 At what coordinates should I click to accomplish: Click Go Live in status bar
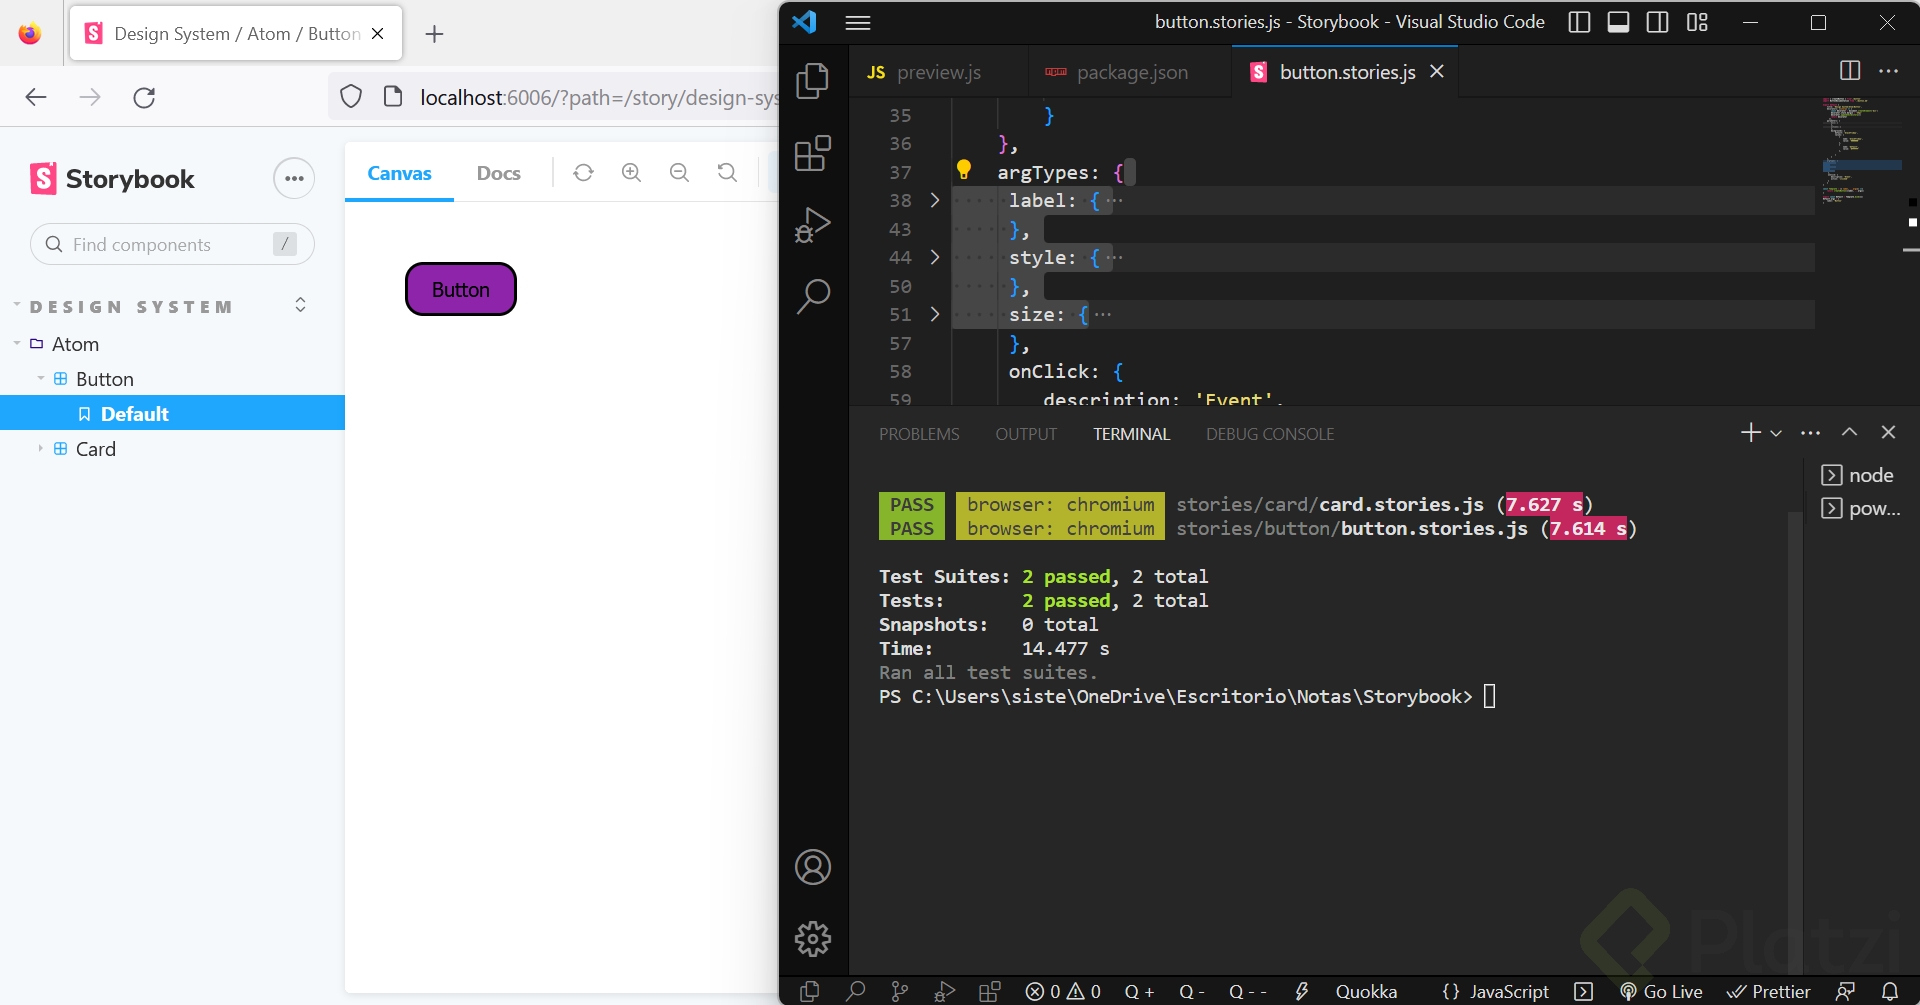(1661, 991)
